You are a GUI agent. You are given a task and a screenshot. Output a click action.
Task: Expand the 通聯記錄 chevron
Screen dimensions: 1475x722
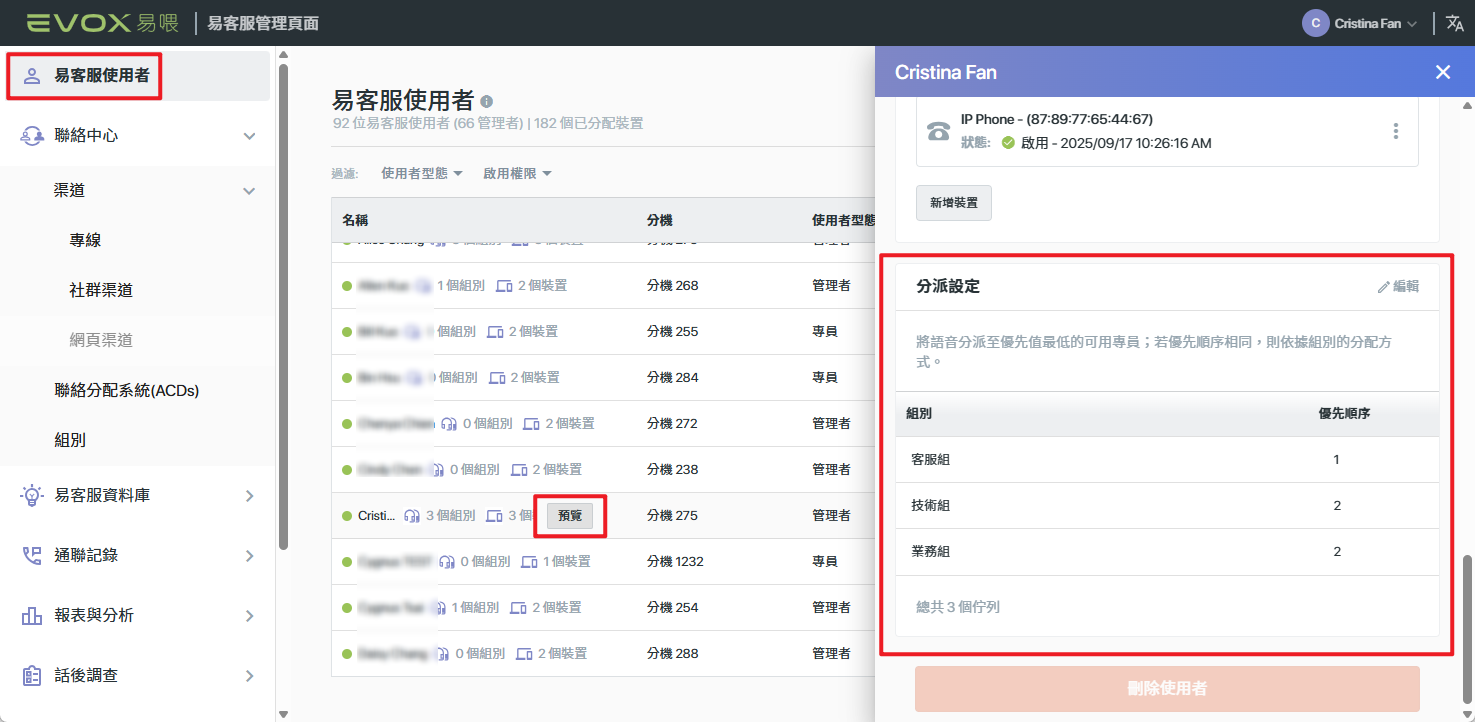point(250,556)
